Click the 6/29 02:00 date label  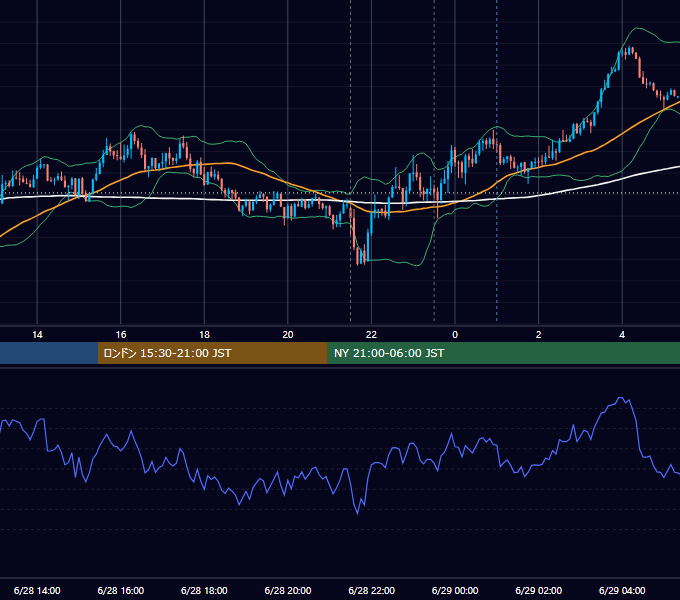pos(539,590)
